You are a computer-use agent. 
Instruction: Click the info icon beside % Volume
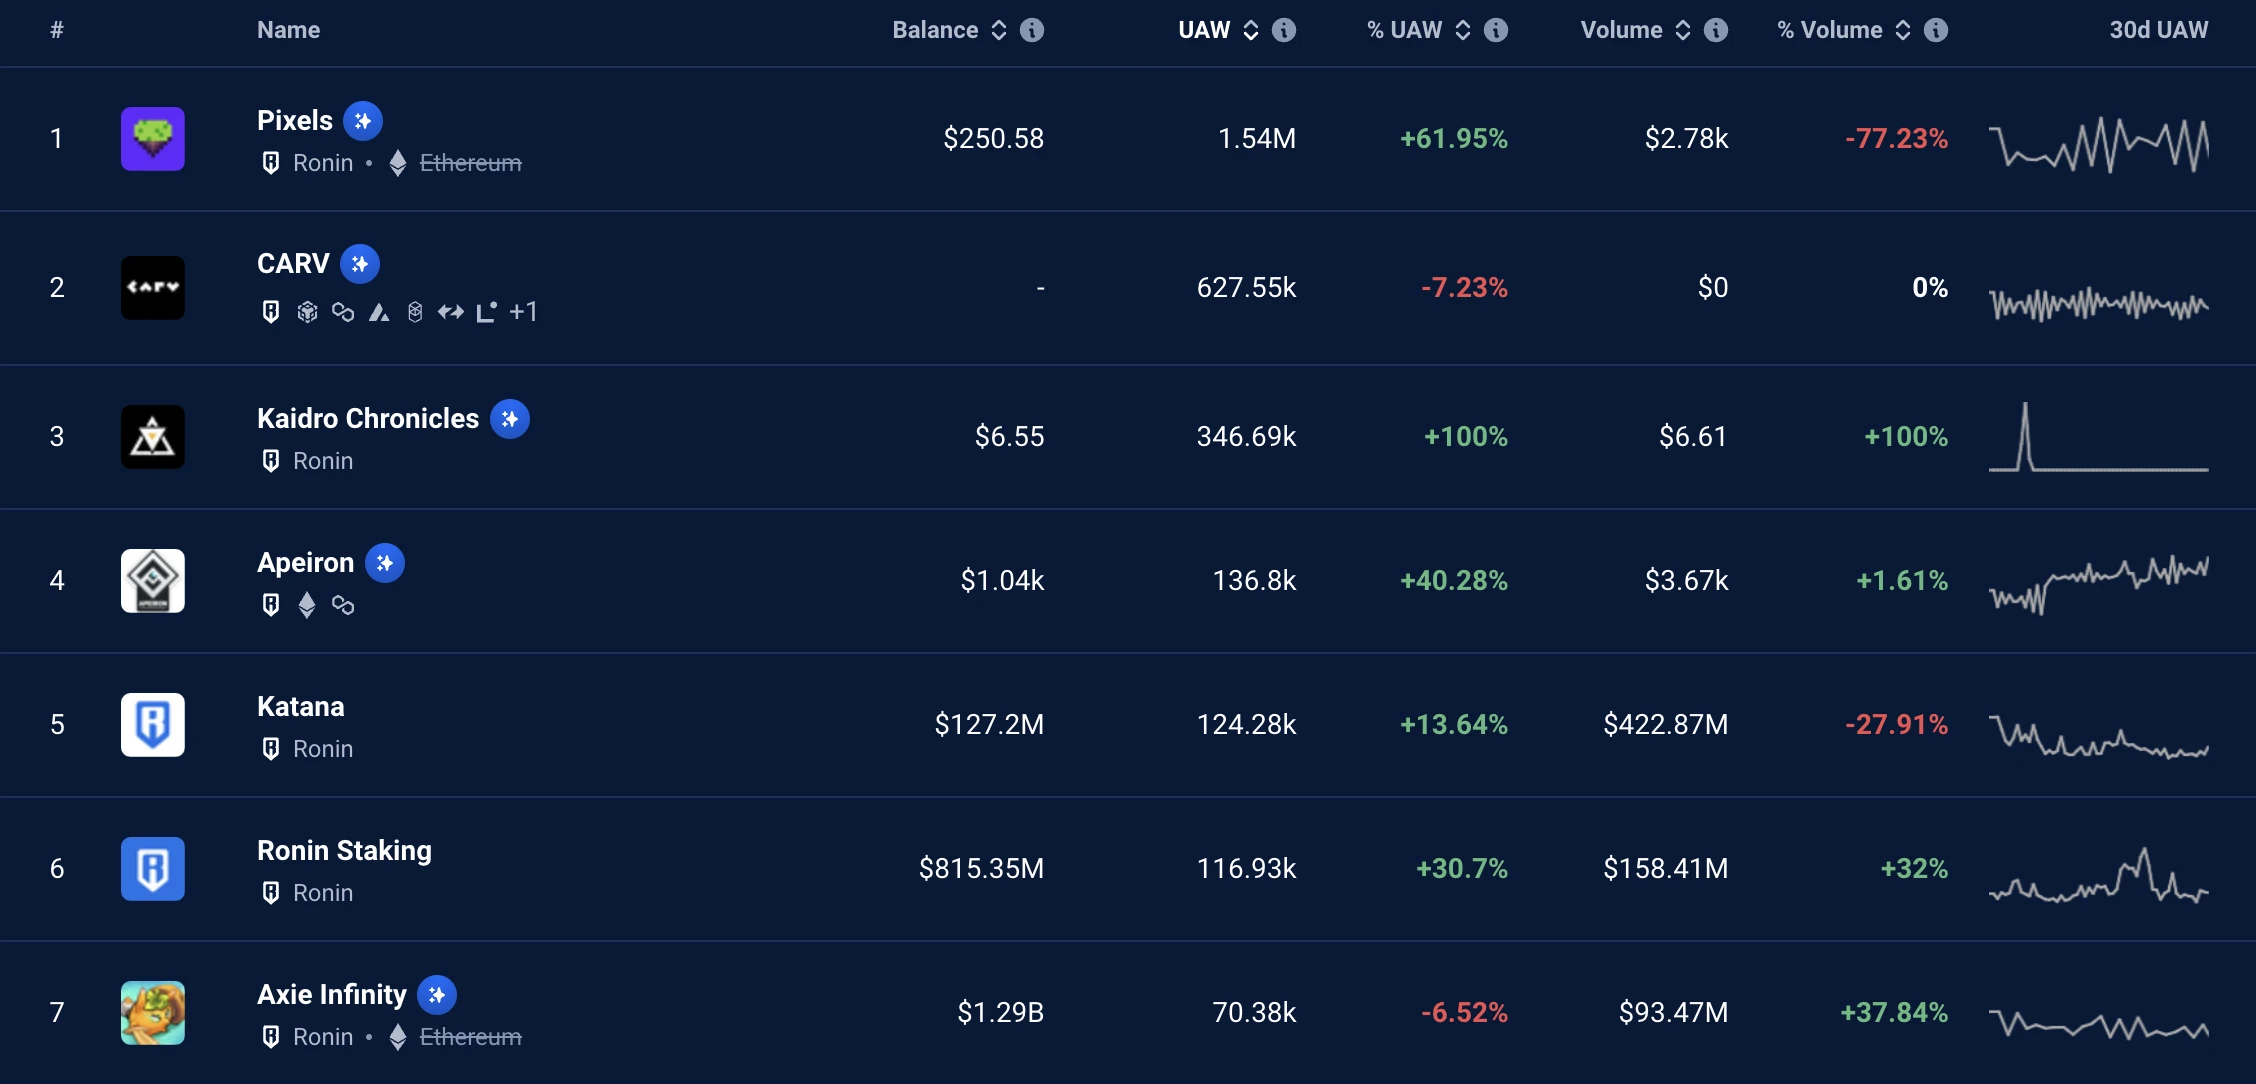tap(1936, 30)
